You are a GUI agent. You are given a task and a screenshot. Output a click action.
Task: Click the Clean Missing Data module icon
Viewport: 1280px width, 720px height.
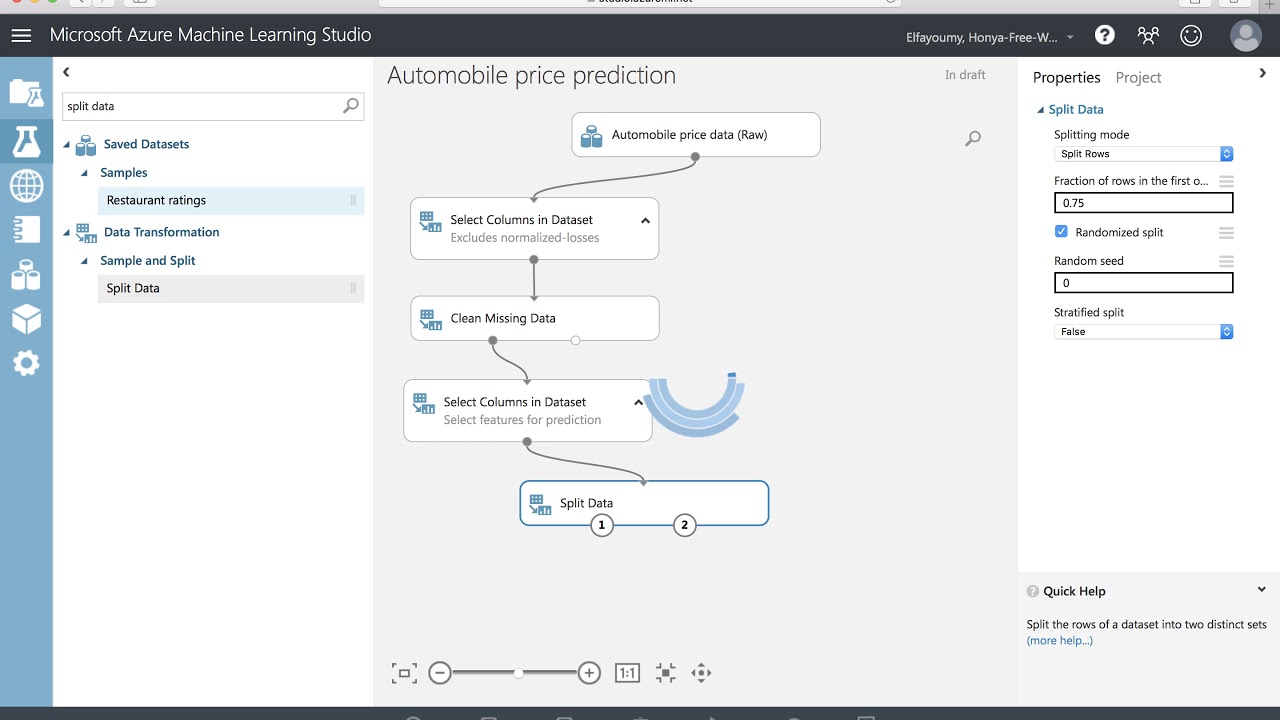pos(430,320)
